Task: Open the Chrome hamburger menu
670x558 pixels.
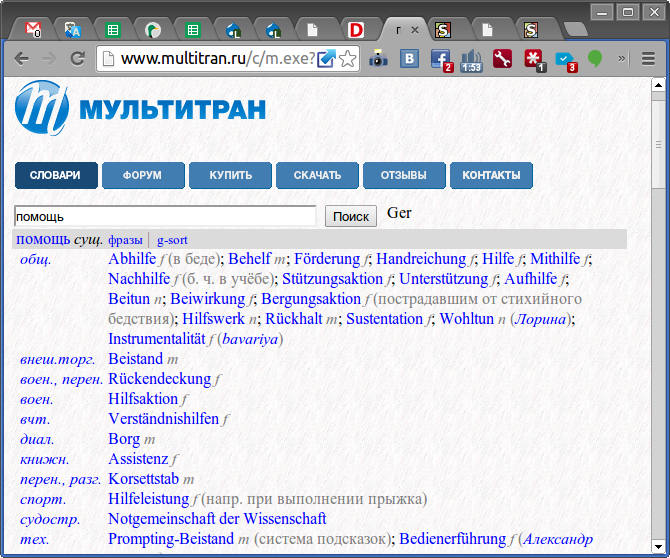Action: click(x=648, y=59)
